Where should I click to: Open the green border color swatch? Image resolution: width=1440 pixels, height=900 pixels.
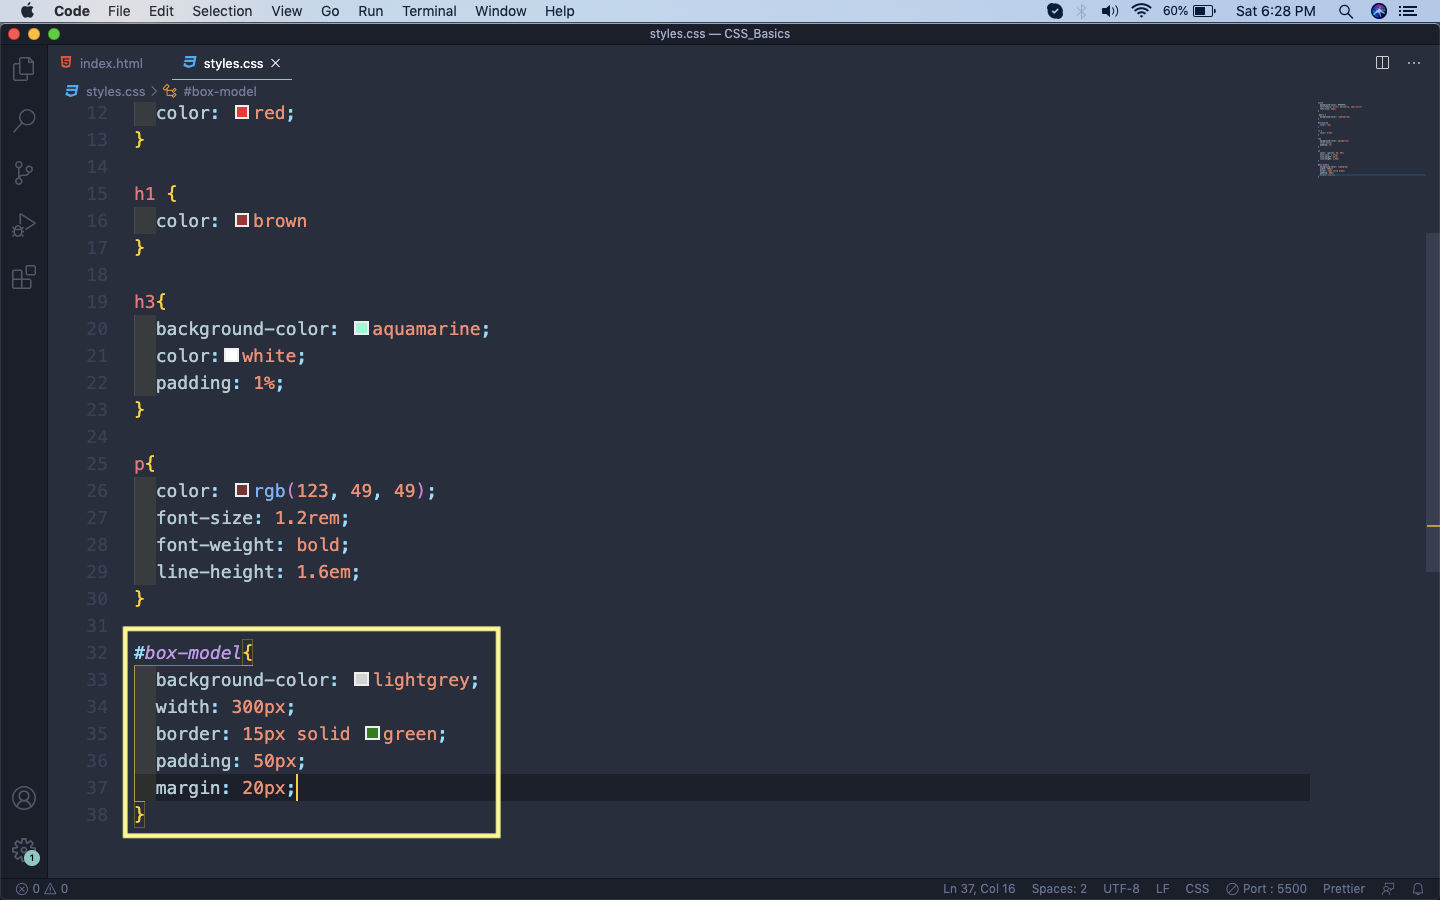[372, 733]
